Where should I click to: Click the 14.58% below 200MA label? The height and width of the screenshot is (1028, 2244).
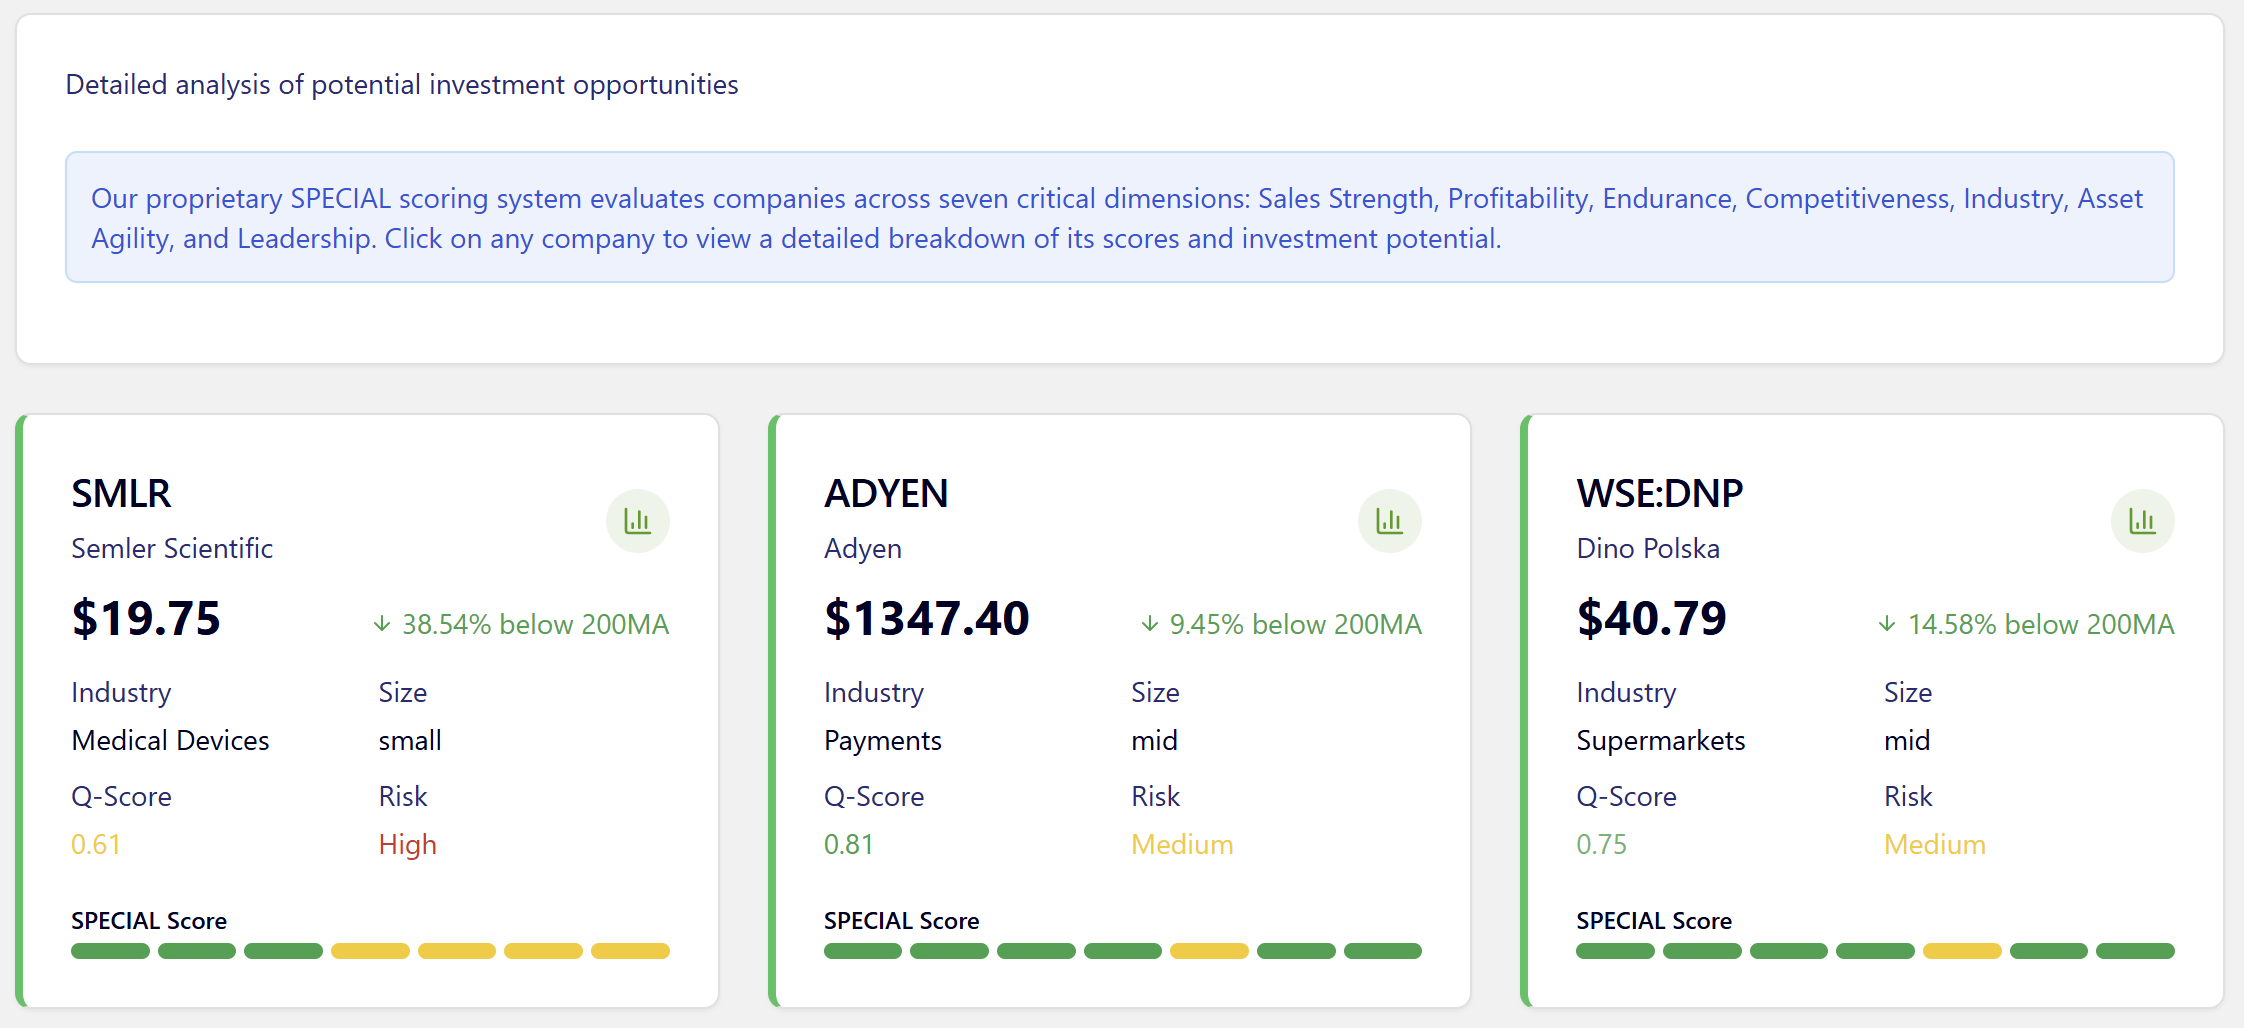2041,624
